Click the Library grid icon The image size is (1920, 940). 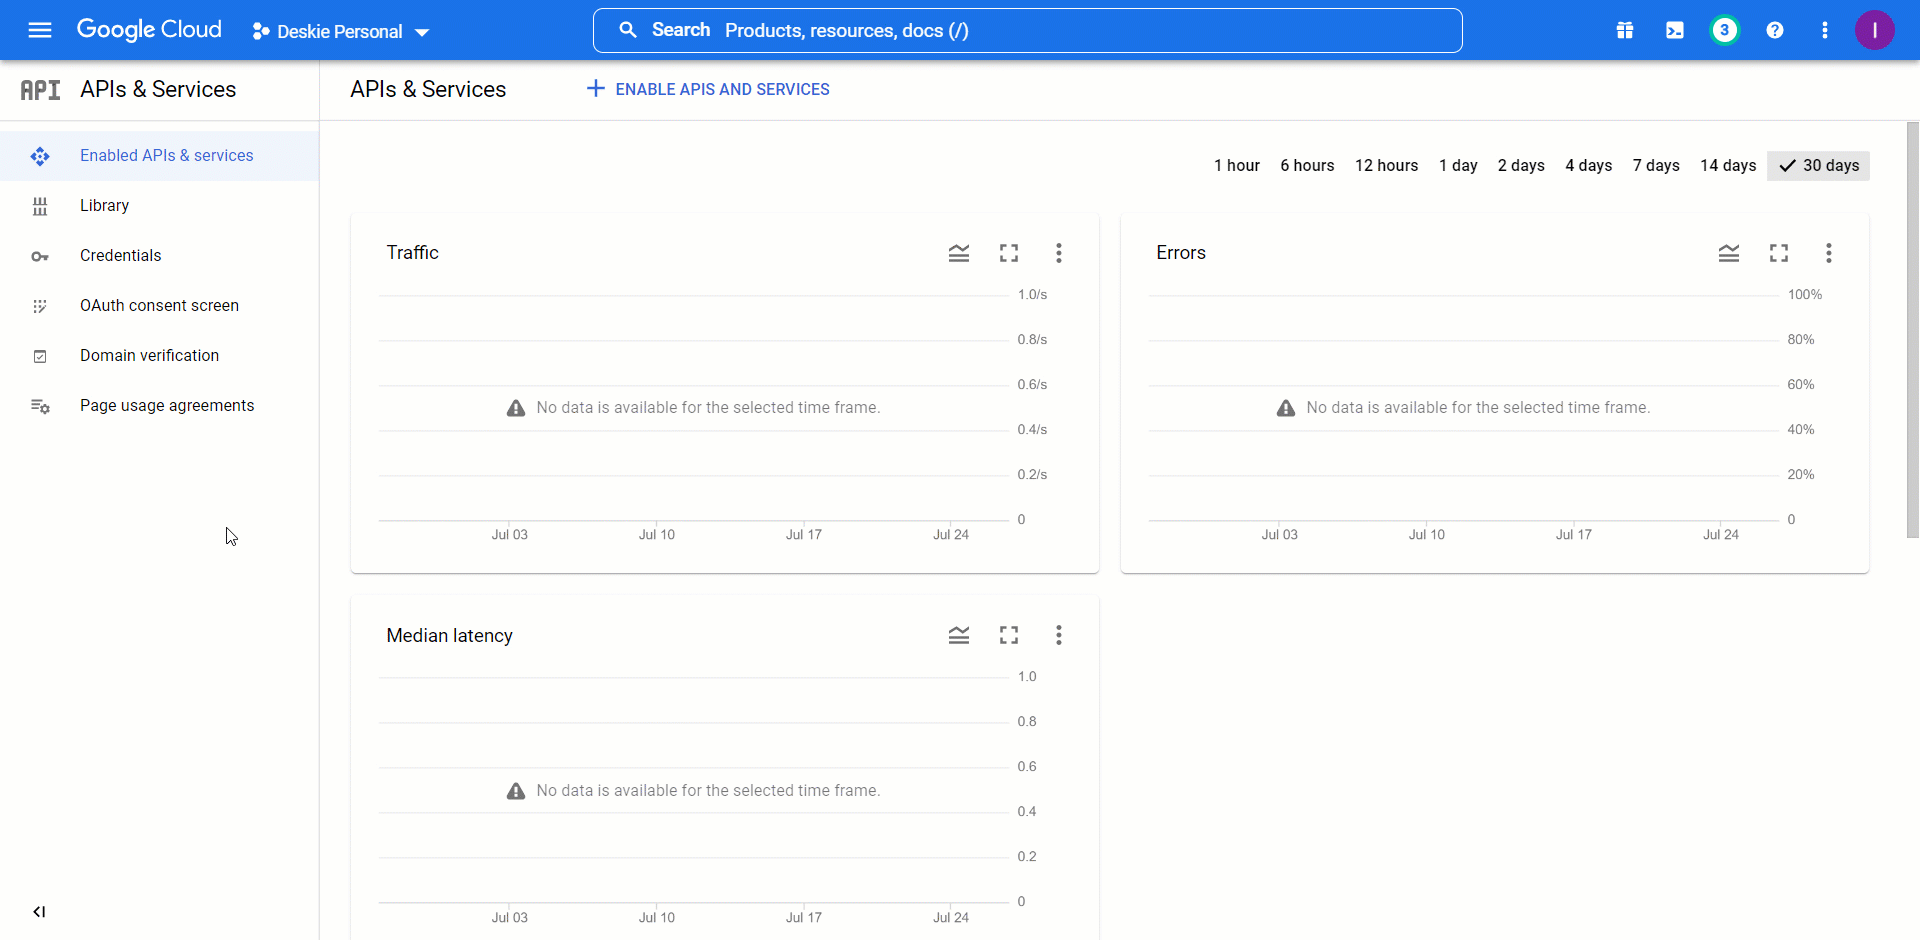(x=40, y=206)
